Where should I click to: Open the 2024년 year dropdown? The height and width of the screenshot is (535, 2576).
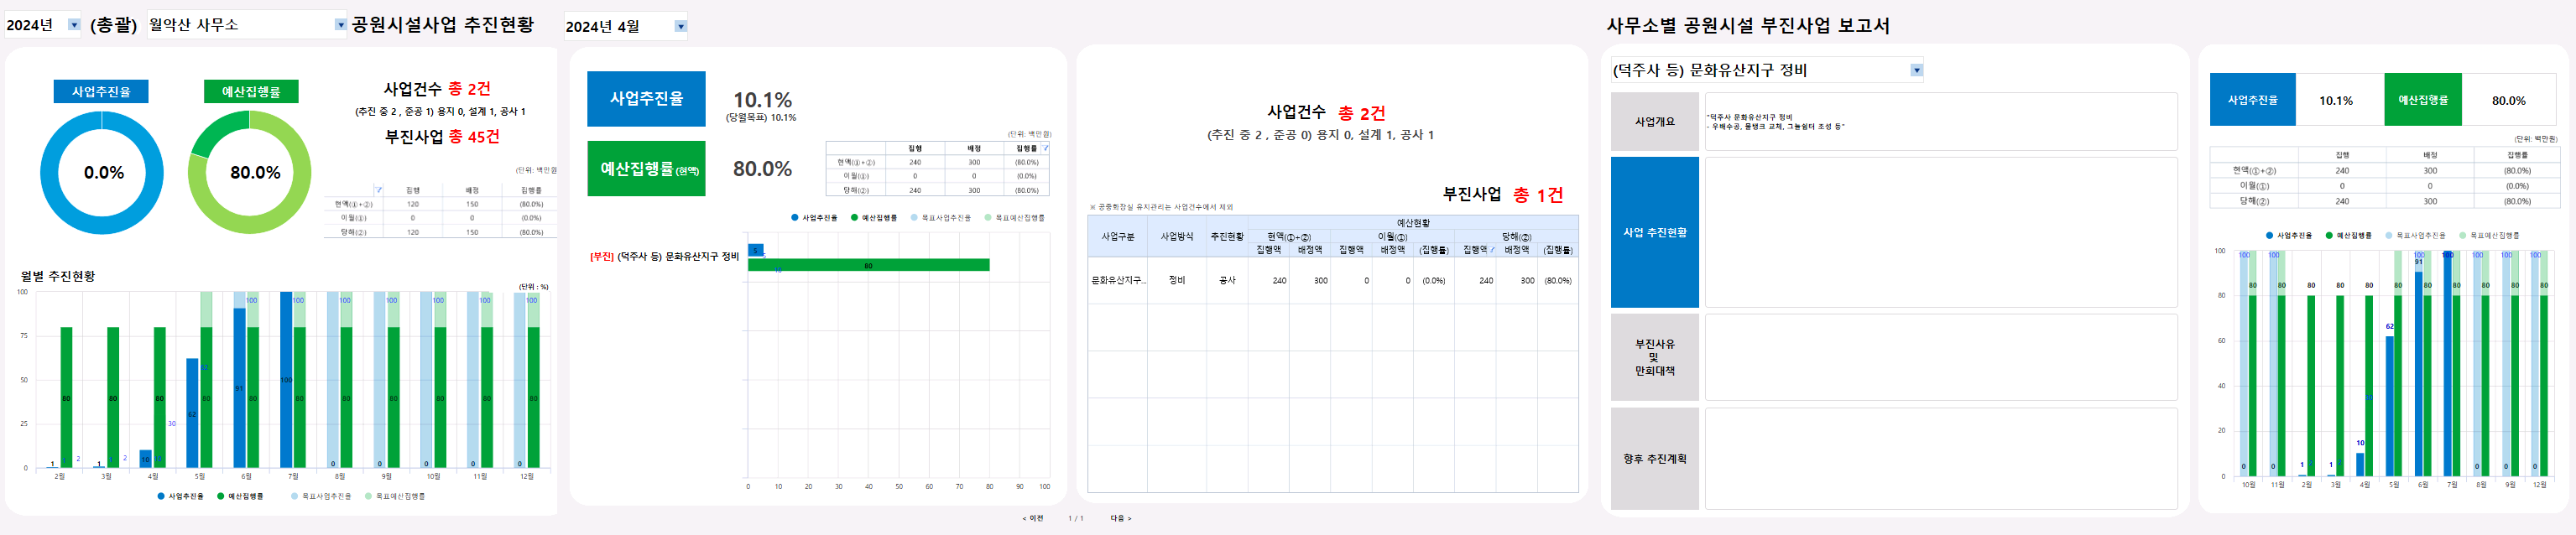pos(73,25)
